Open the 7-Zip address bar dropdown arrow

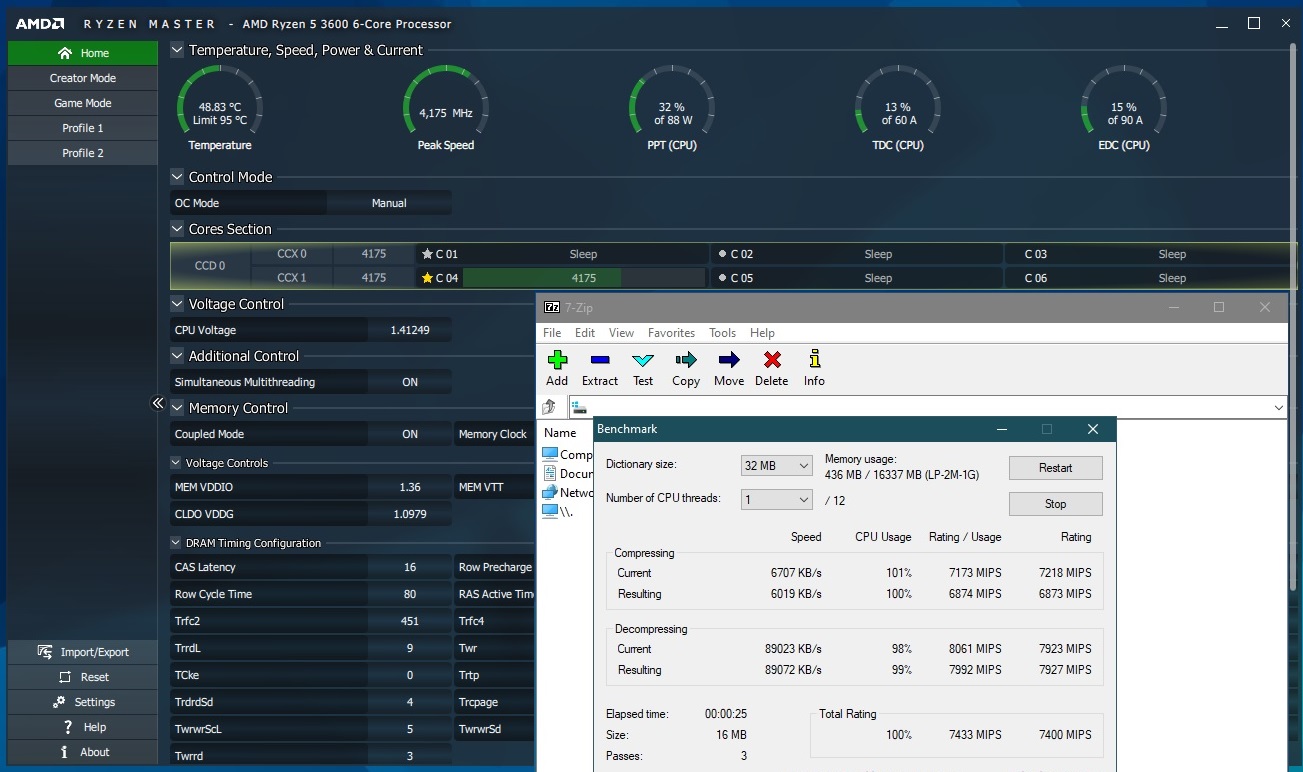(1278, 407)
